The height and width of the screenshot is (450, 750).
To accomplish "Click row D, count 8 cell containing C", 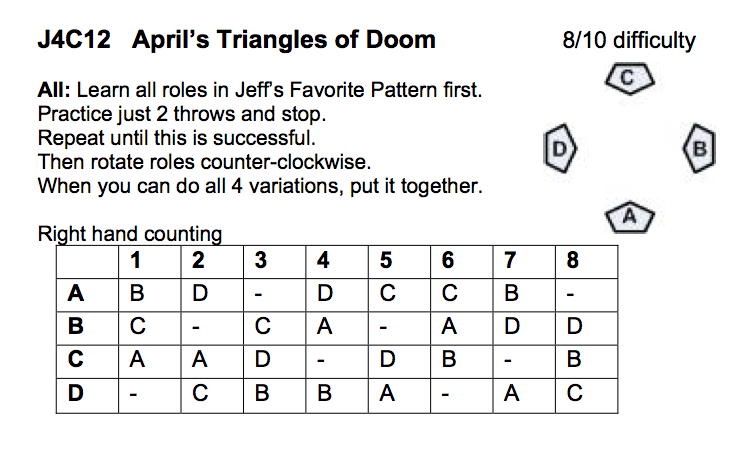I will 586,396.
